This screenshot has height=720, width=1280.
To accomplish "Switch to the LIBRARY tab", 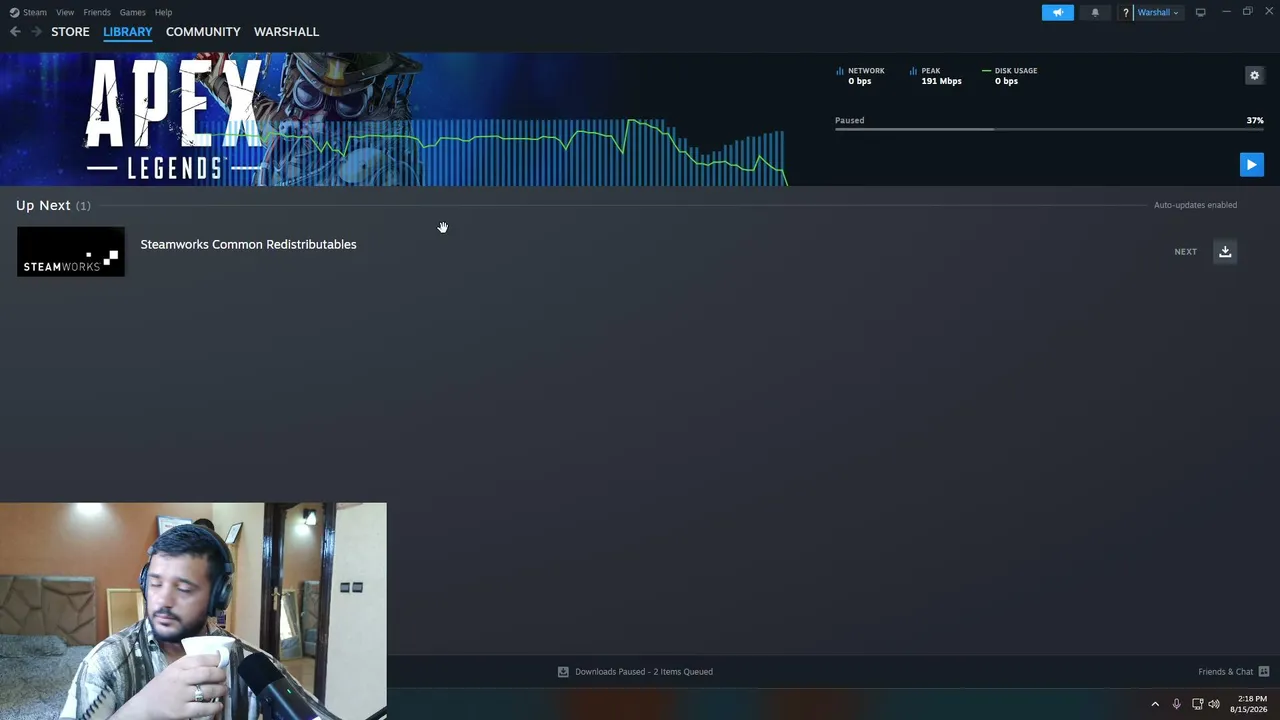I will click(x=128, y=32).
